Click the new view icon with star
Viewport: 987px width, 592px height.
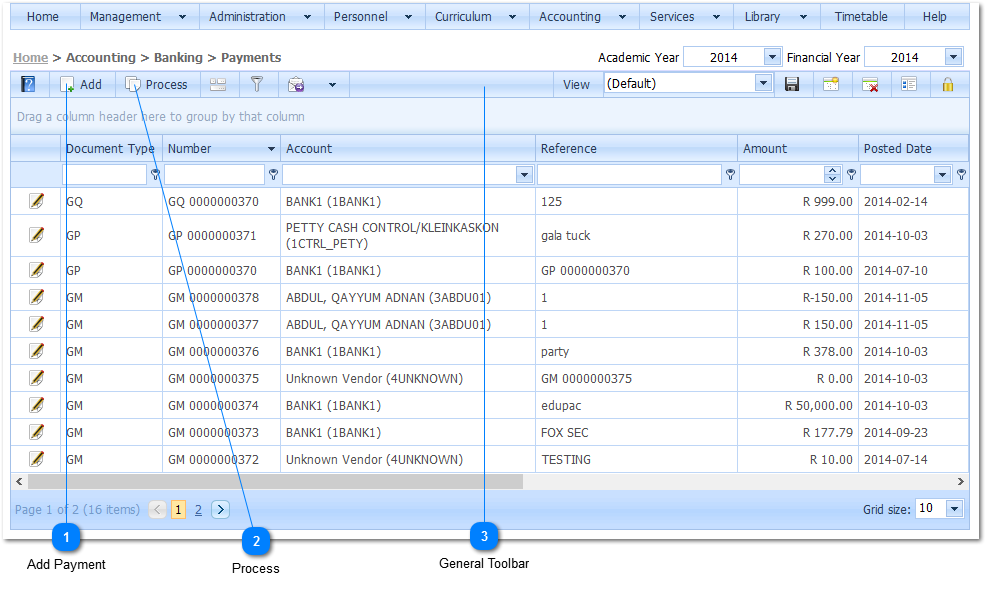(831, 84)
